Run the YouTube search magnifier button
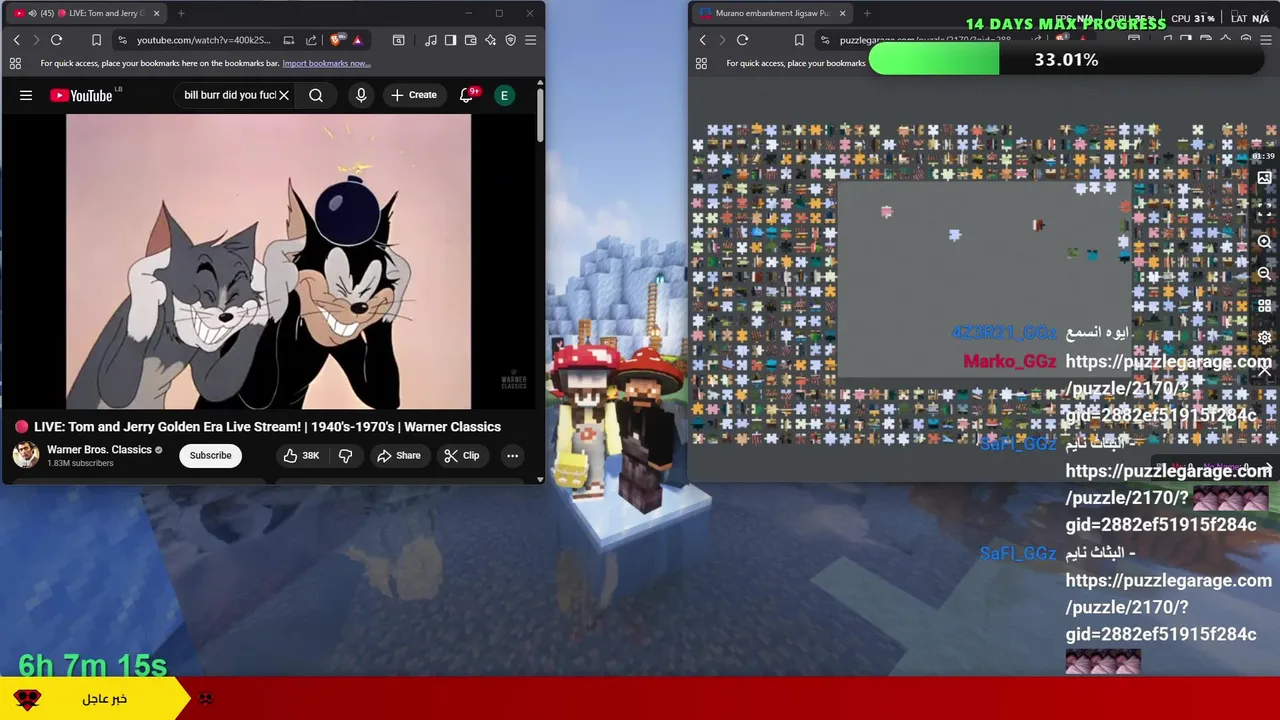Screen dimensions: 1280x720 [x=316, y=95]
